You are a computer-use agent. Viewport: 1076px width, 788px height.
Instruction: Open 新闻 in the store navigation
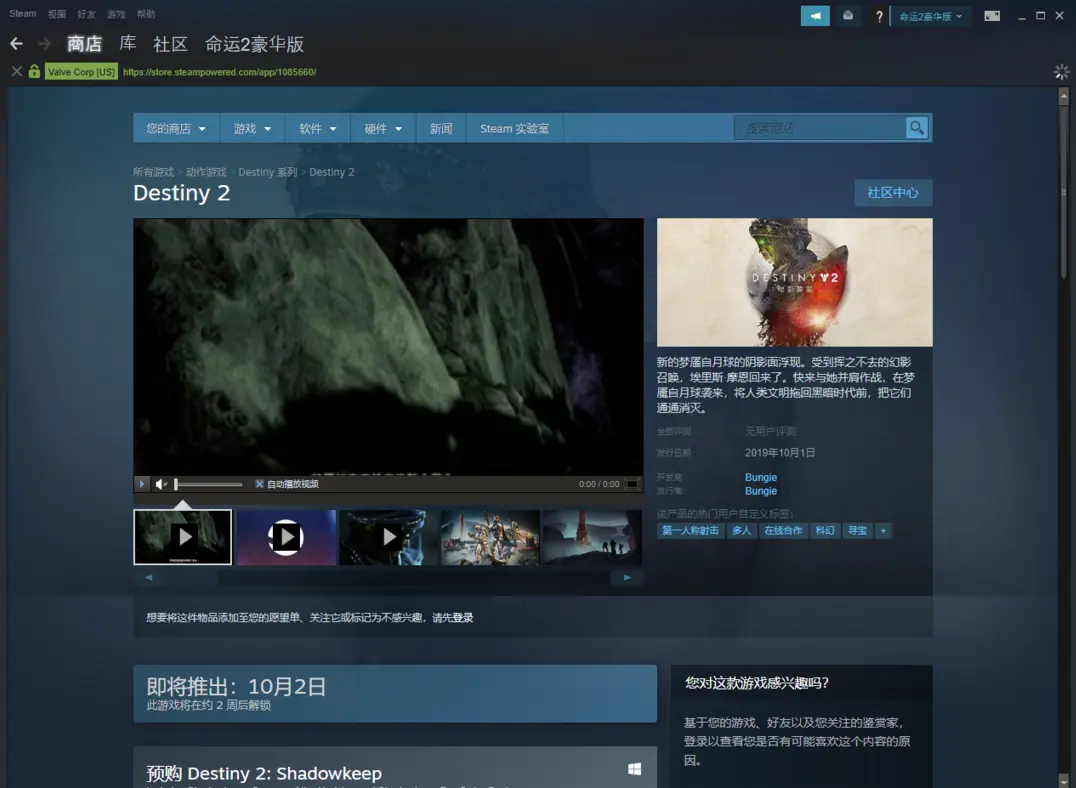pyautogui.click(x=441, y=128)
